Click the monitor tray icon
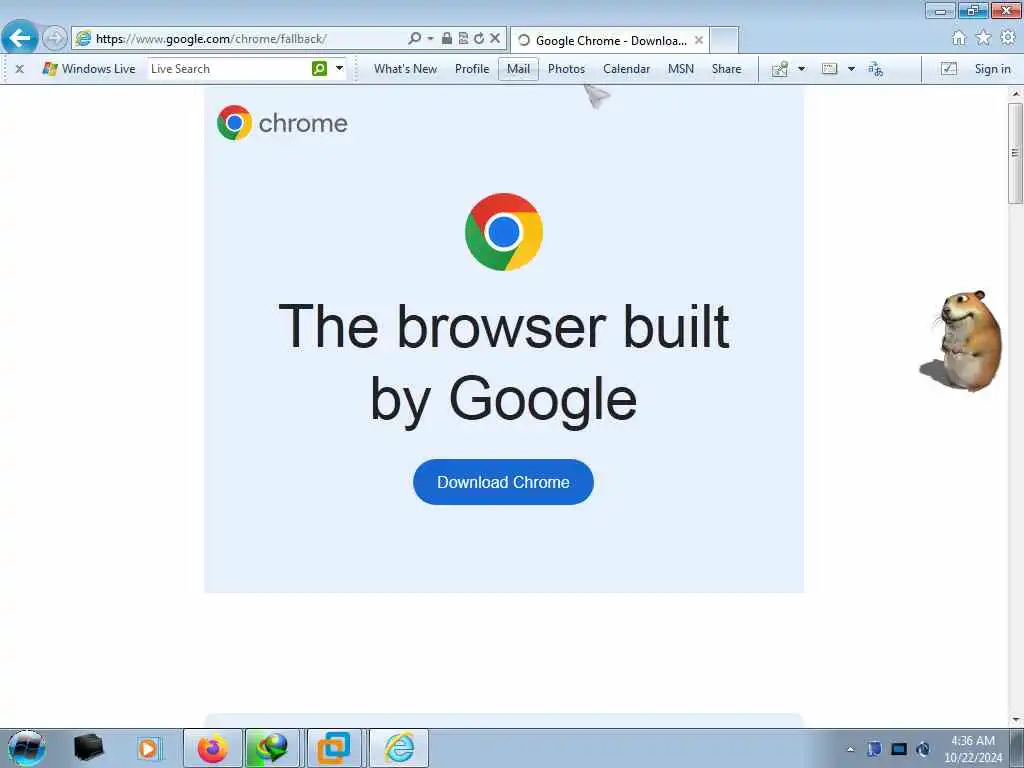Viewport: 1024px width, 768px height. [899, 749]
